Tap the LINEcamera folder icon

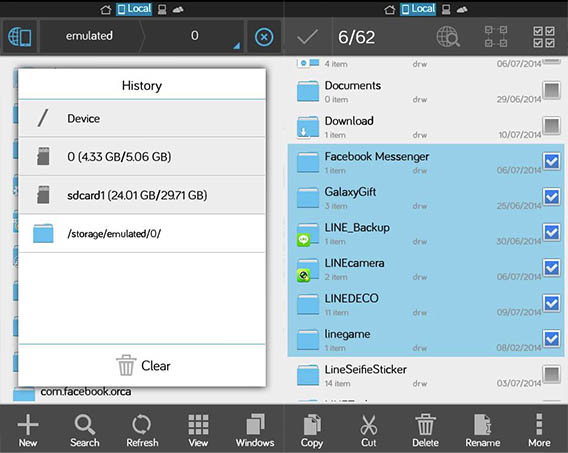pos(308,270)
